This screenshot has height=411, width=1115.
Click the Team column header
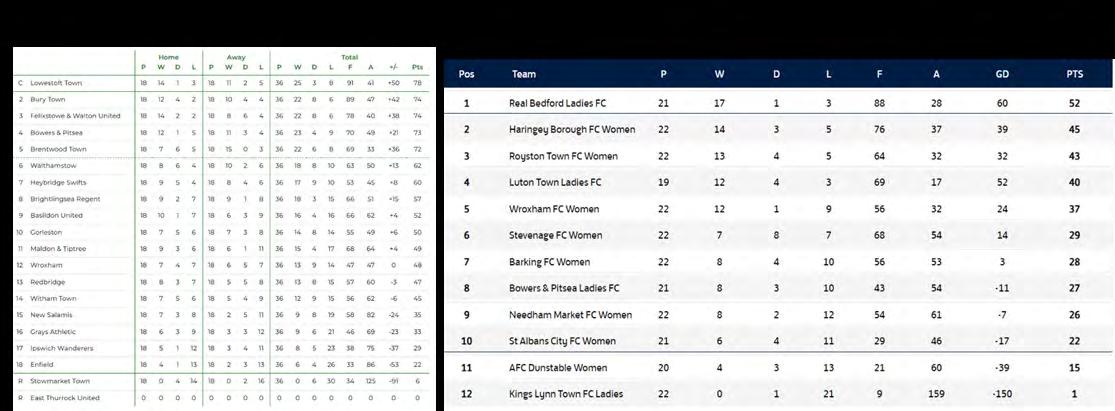(x=523, y=74)
